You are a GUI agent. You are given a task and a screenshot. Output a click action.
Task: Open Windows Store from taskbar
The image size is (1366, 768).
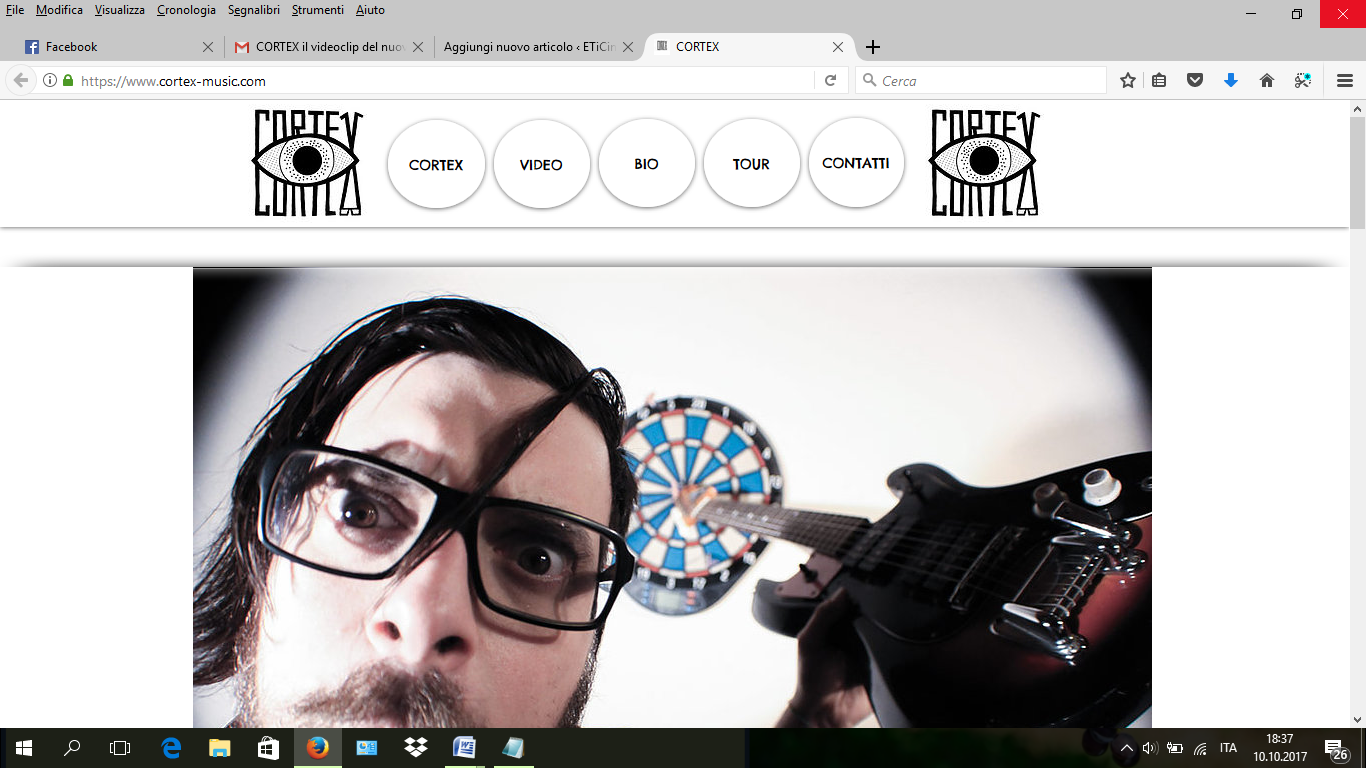[269, 748]
